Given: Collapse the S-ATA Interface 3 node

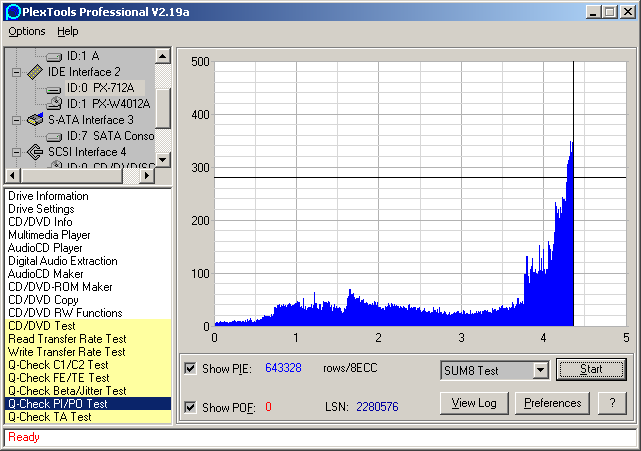Looking at the screenshot, I should pyautogui.click(x=16, y=120).
